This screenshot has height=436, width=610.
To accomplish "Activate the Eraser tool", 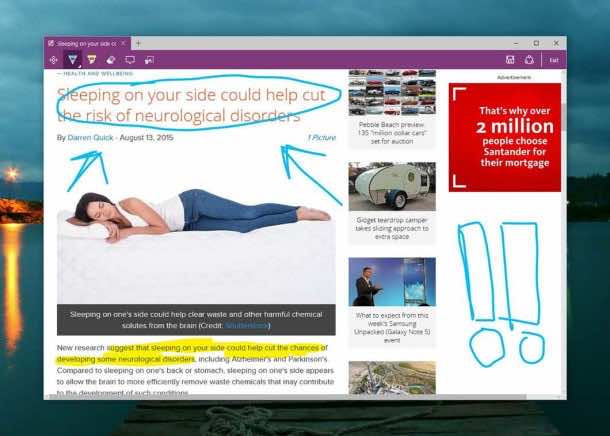I will coord(111,60).
